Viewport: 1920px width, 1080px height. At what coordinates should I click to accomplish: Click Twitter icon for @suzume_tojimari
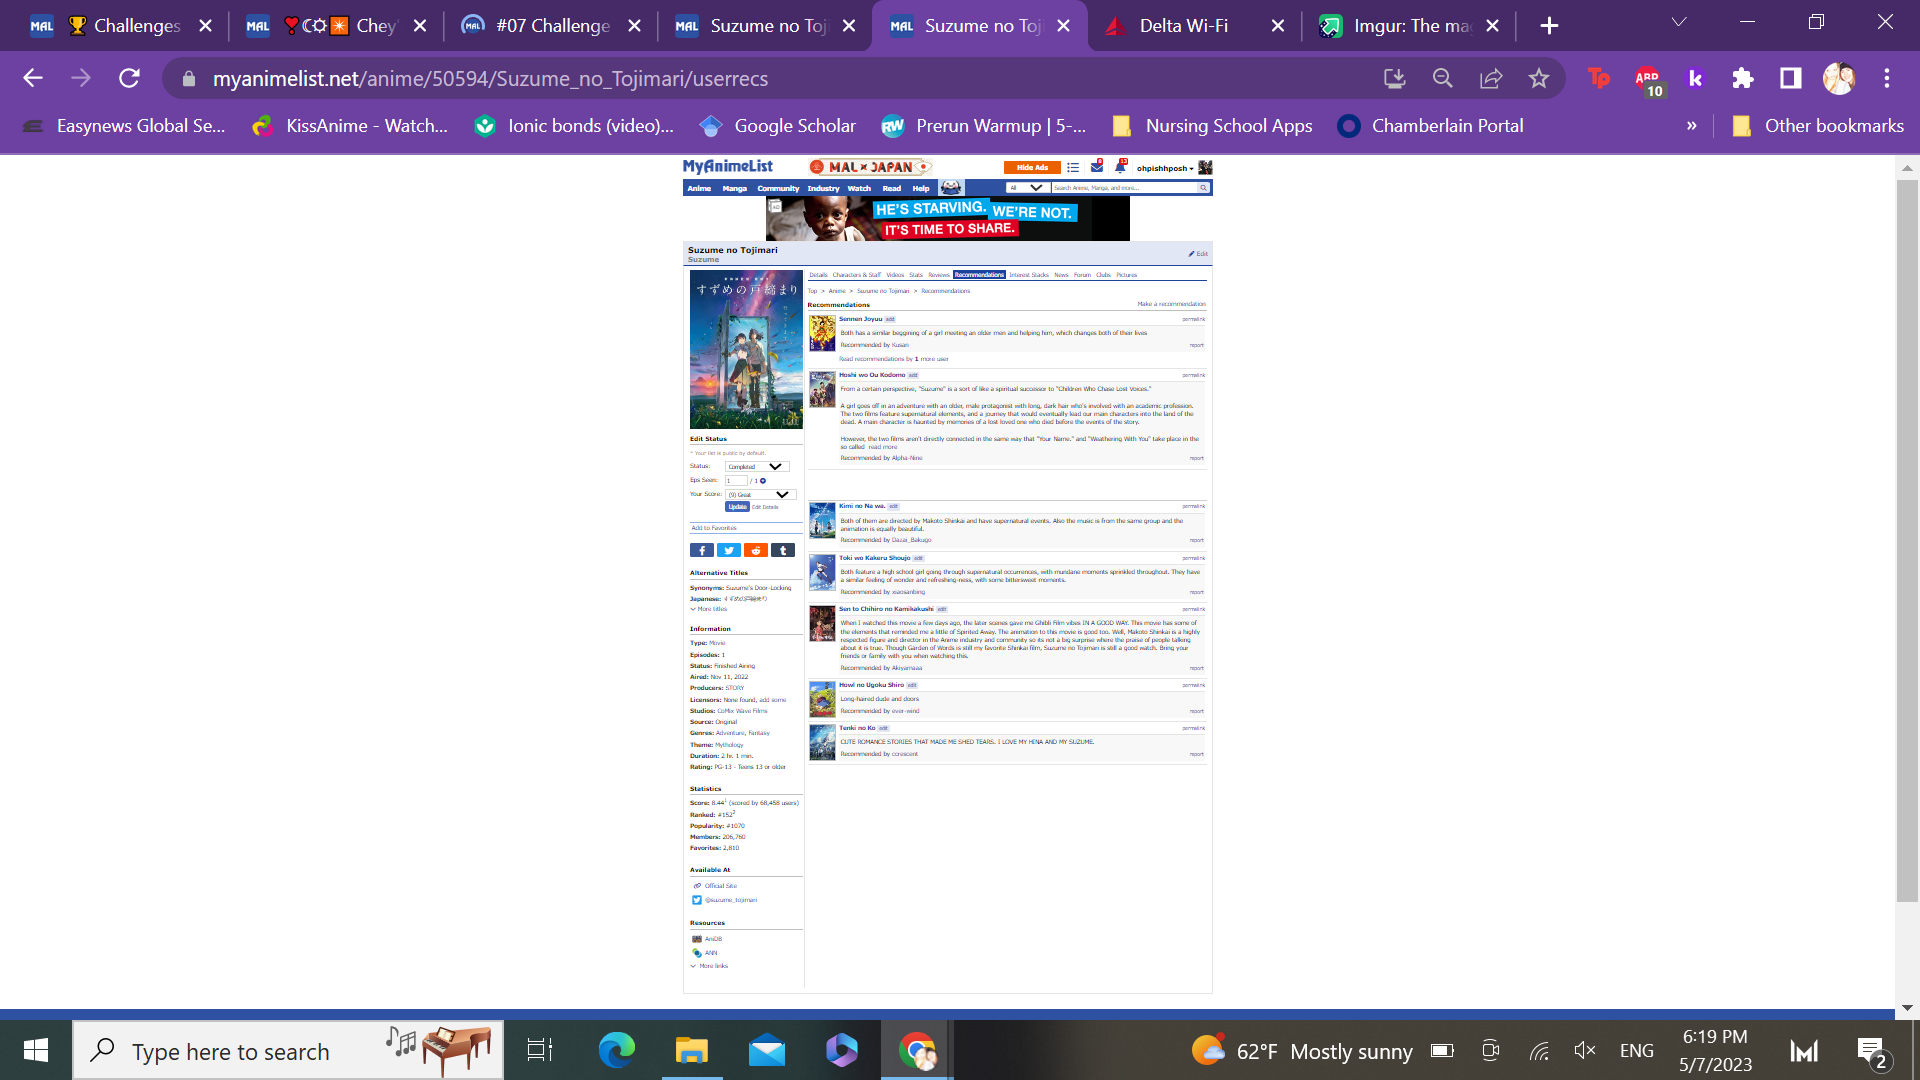697,900
